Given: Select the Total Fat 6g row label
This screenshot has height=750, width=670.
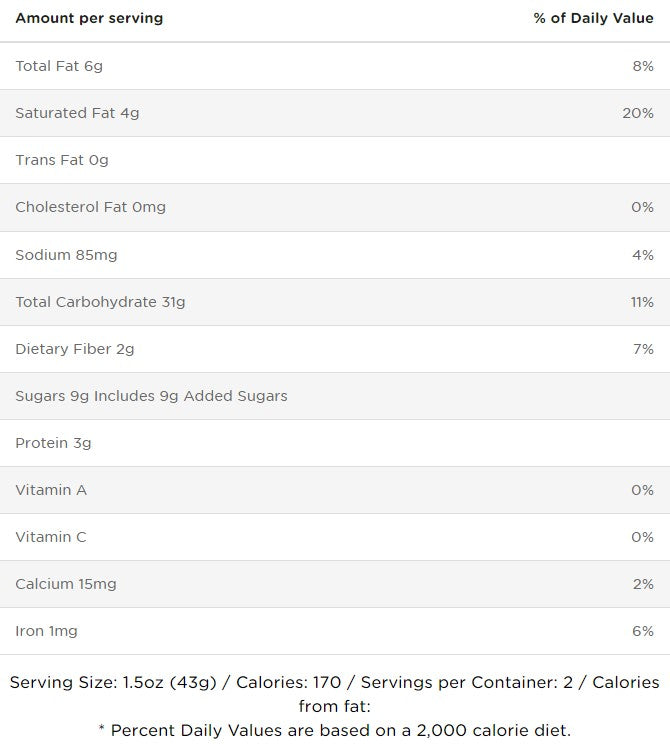Looking at the screenshot, I should pyautogui.click(x=59, y=66).
